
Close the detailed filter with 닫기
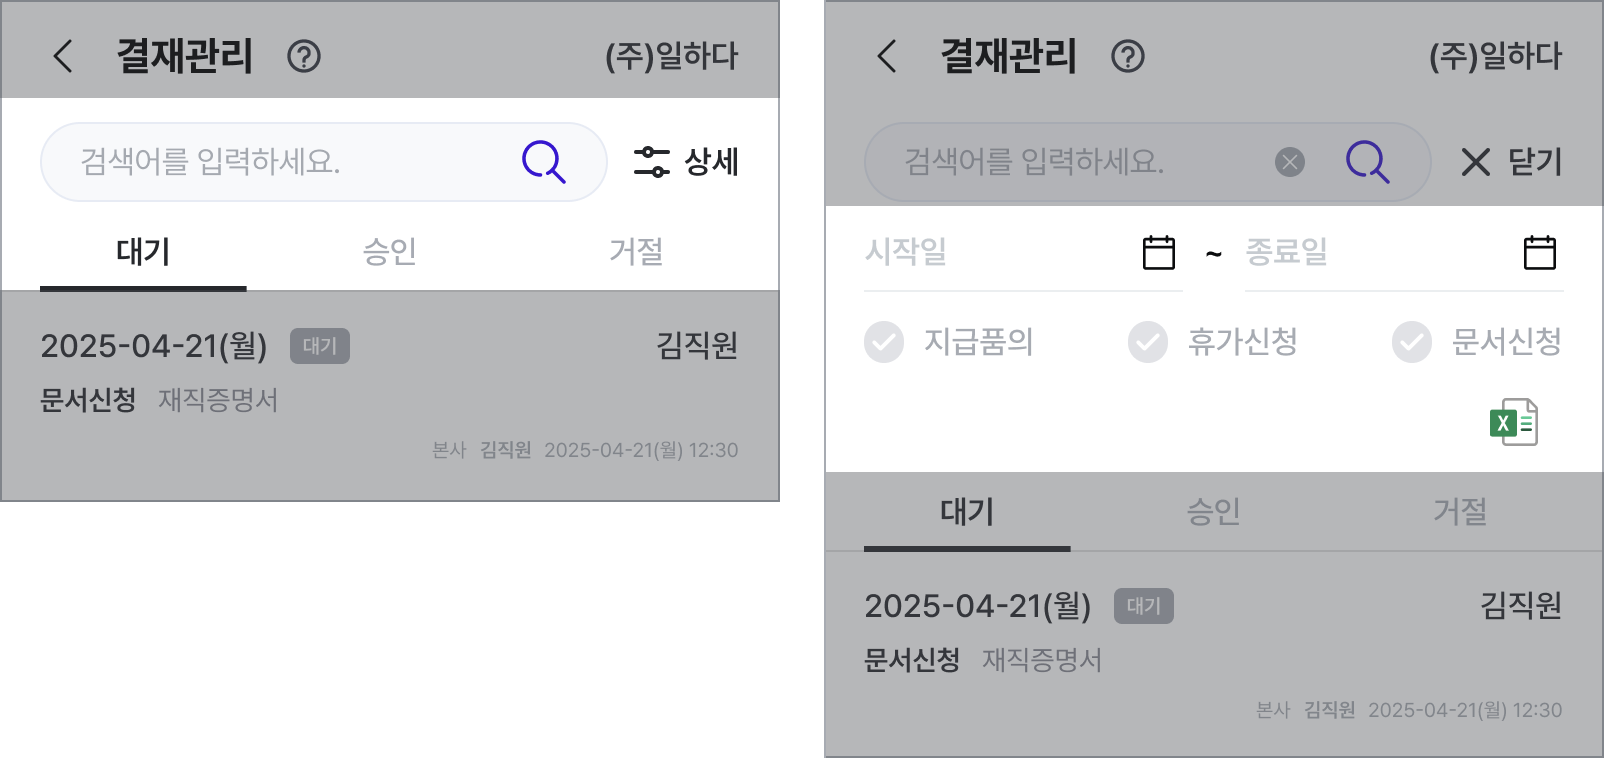tap(1511, 162)
